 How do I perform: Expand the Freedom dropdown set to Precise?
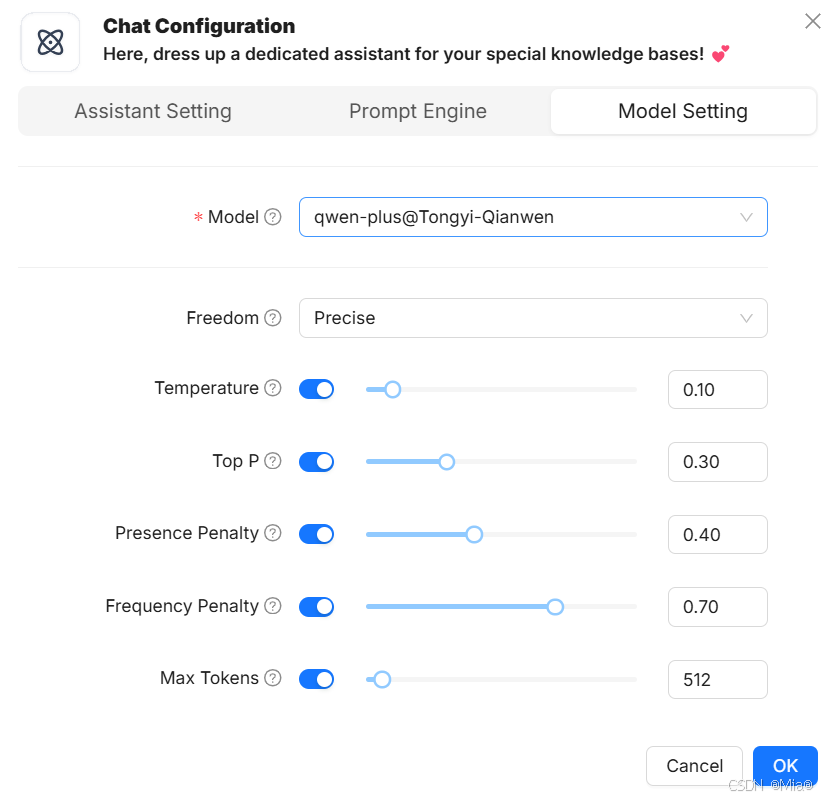[x=532, y=318]
